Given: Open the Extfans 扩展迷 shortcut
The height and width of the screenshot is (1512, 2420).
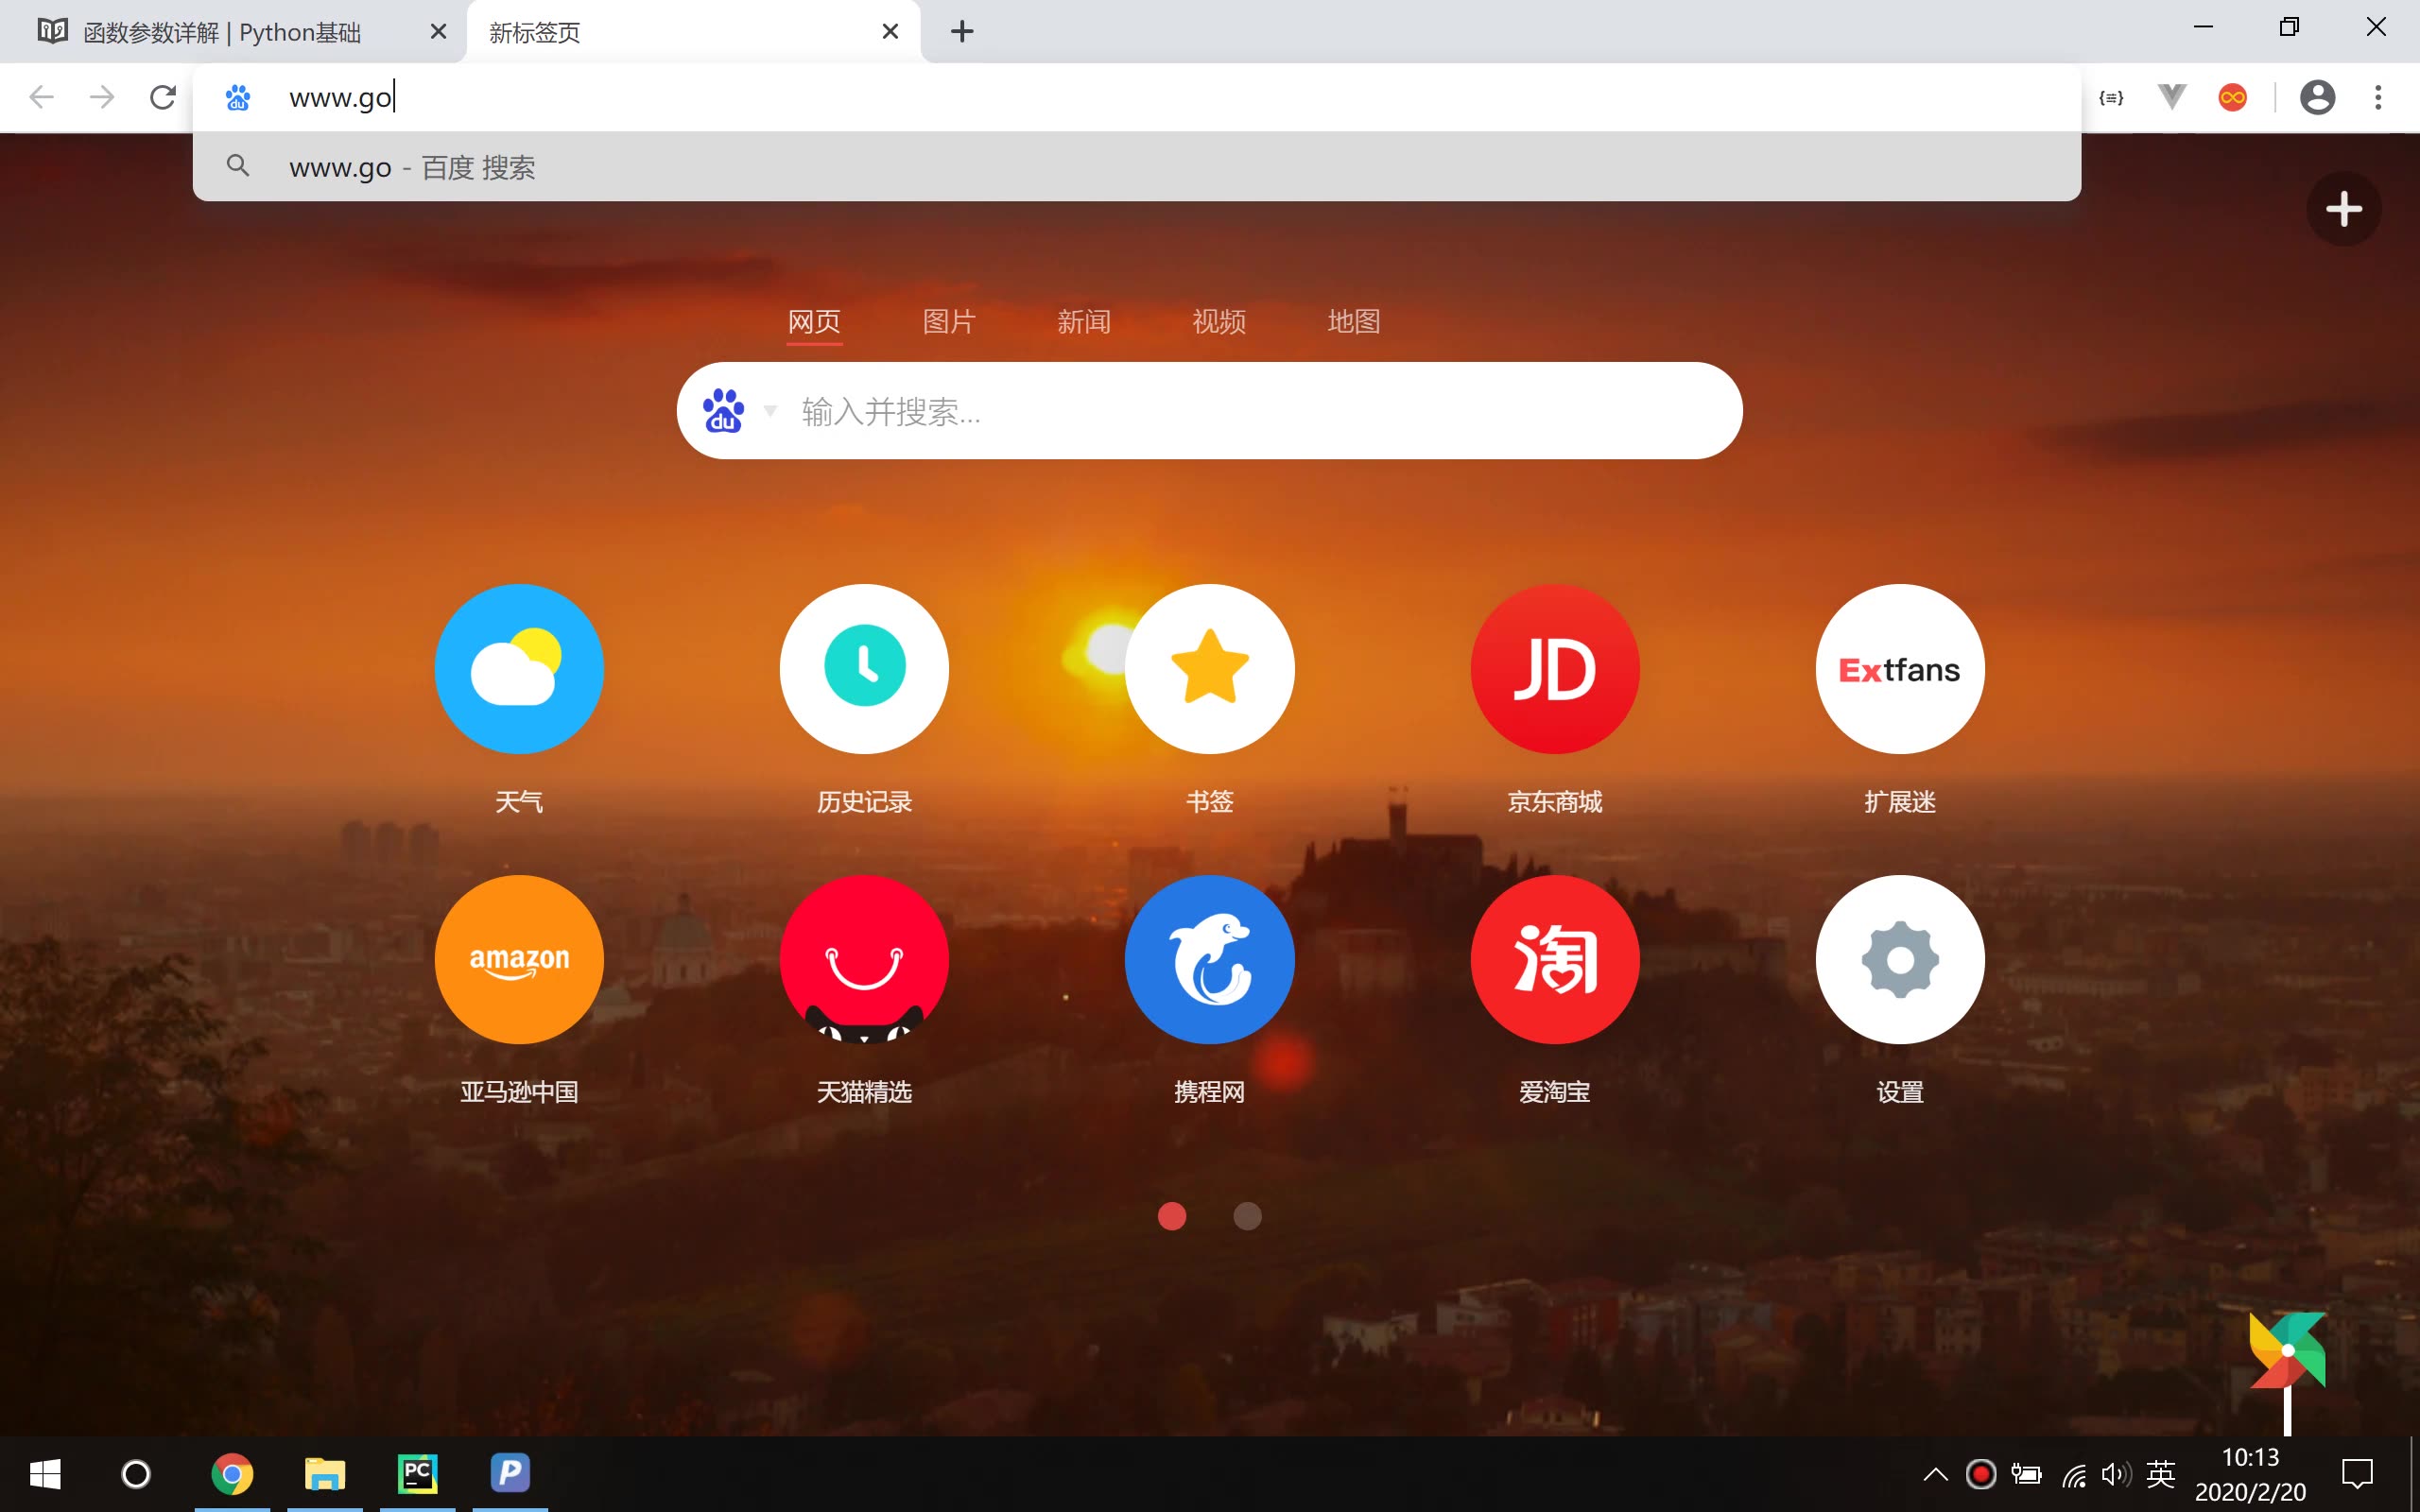Looking at the screenshot, I should (1900, 668).
